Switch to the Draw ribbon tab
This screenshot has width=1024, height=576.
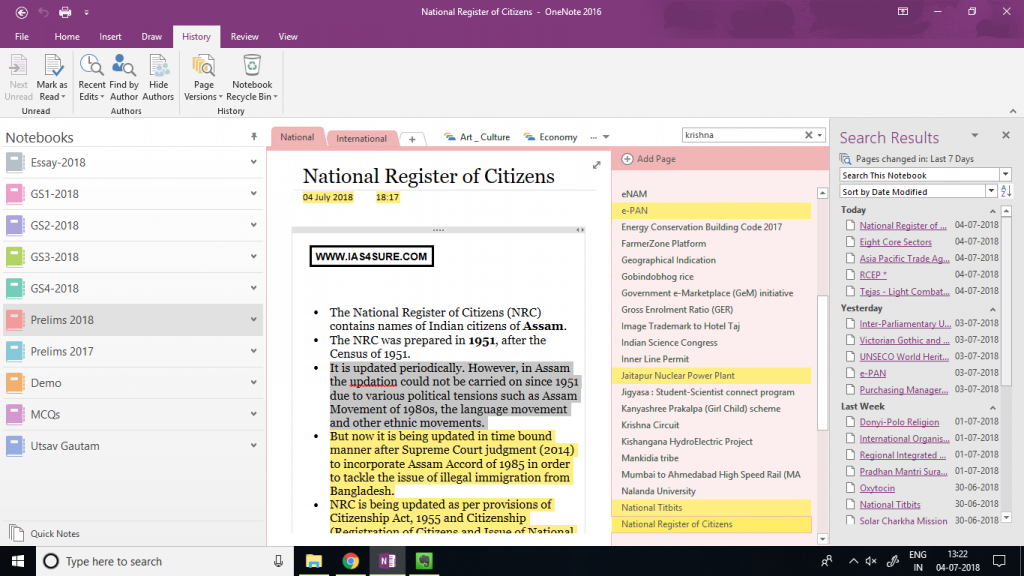(151, 35)
